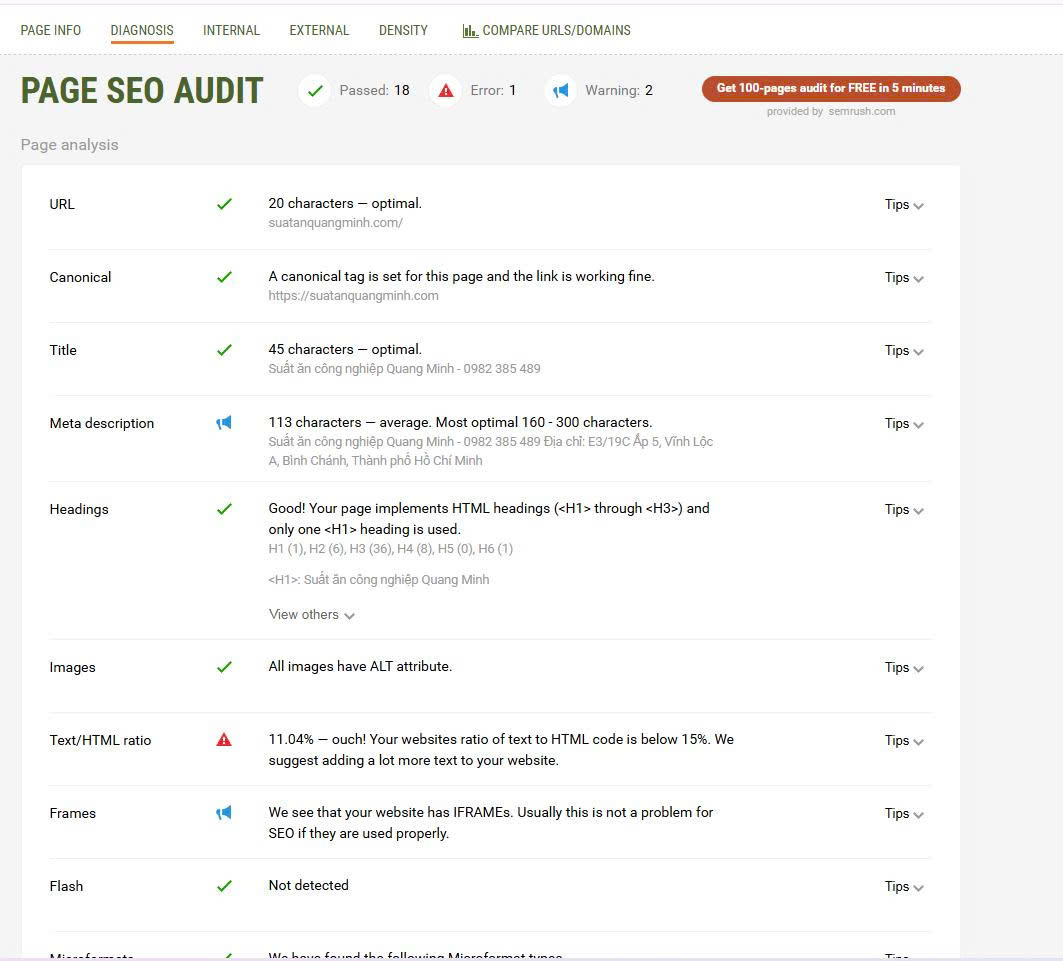Expand Tips for the Canonical row
This screenshot has height=961, width=1063.
coord(904,278)
